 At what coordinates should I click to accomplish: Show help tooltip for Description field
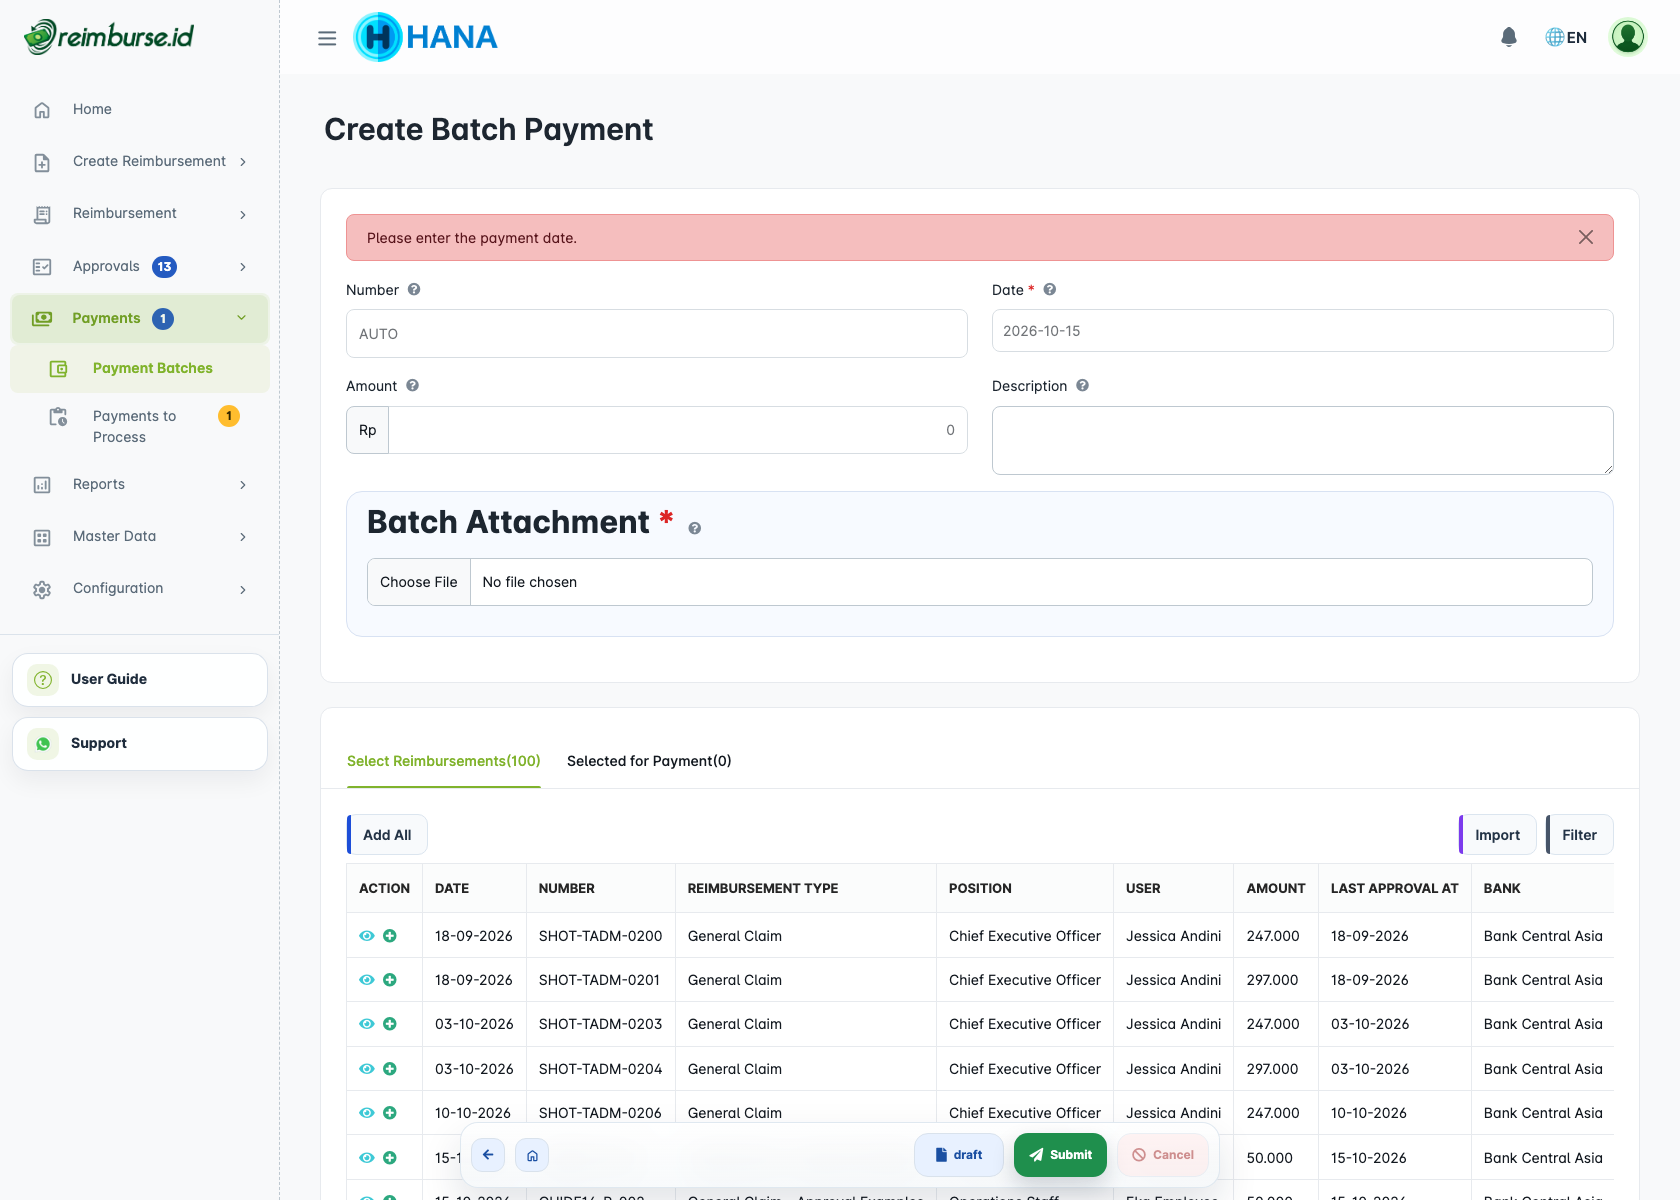pos(1082,385)
